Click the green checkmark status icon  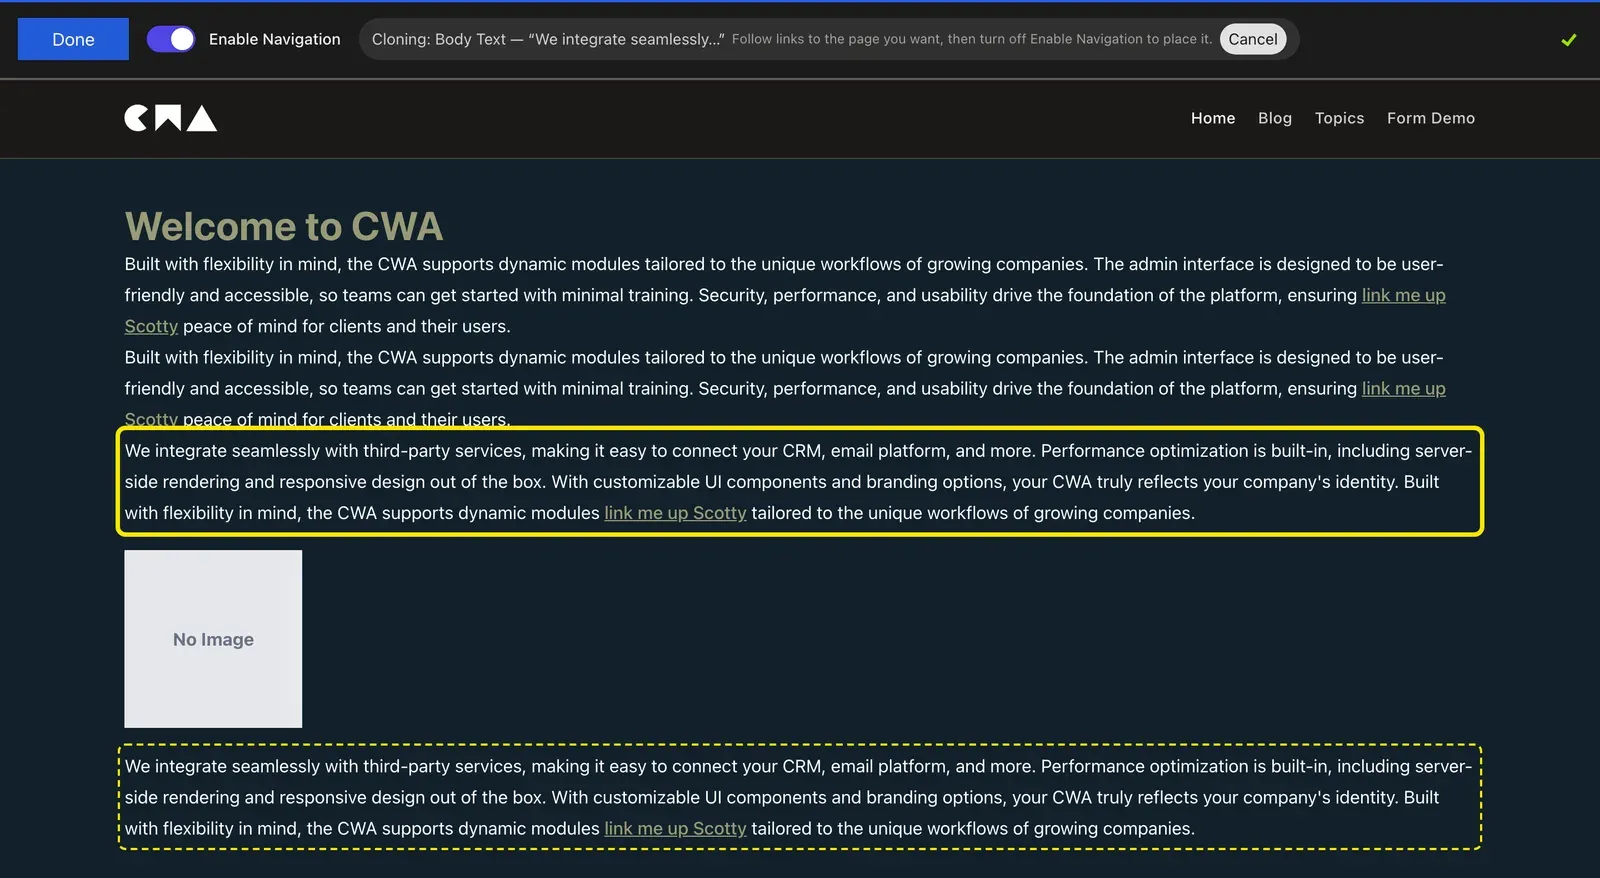1568,40
